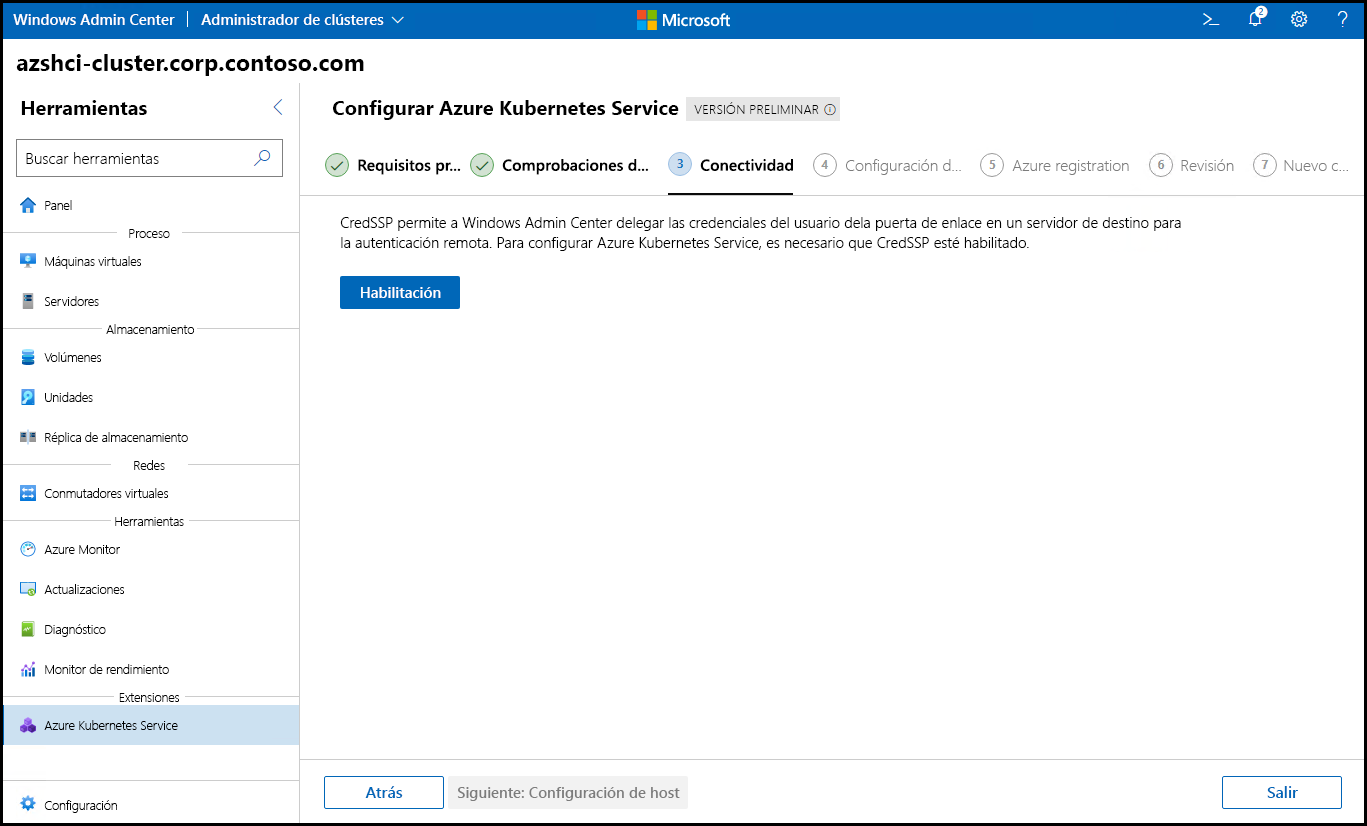
Task: Open Actualizaciones tool
Action: click(151, 589)
